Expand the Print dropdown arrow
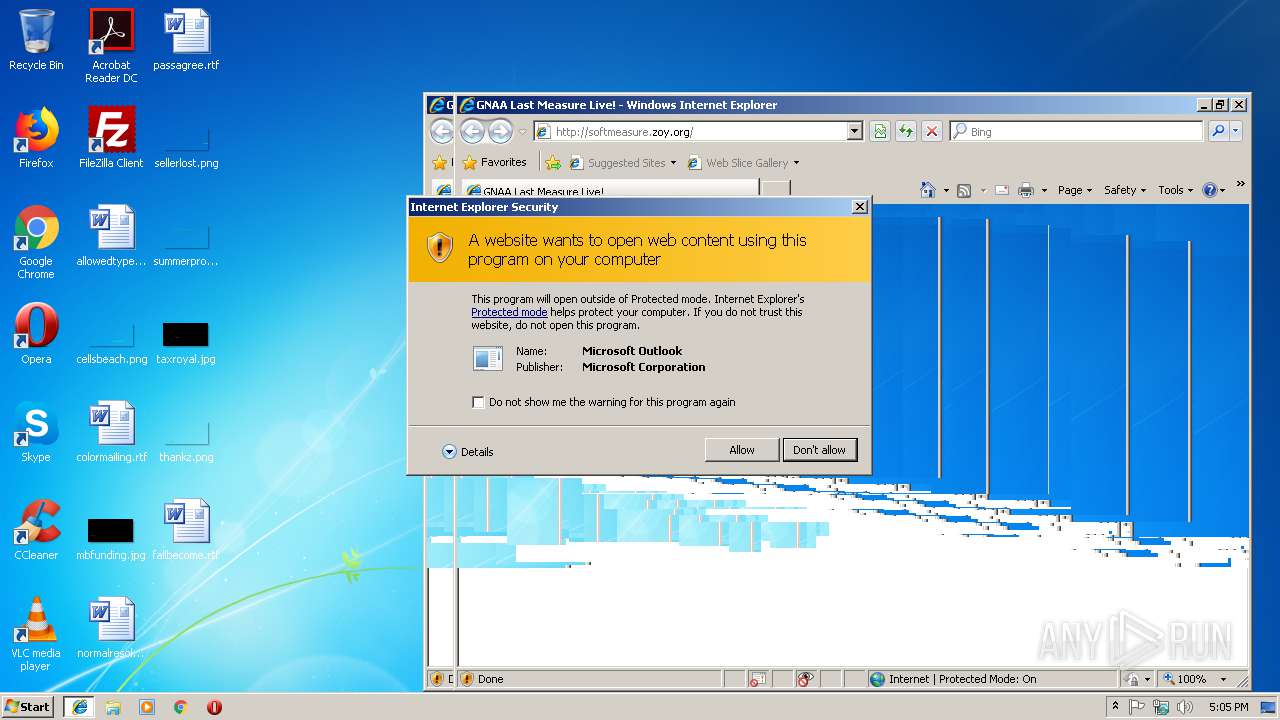Viewport: 1280px width, 720px height. click(x=1044, y=190)
